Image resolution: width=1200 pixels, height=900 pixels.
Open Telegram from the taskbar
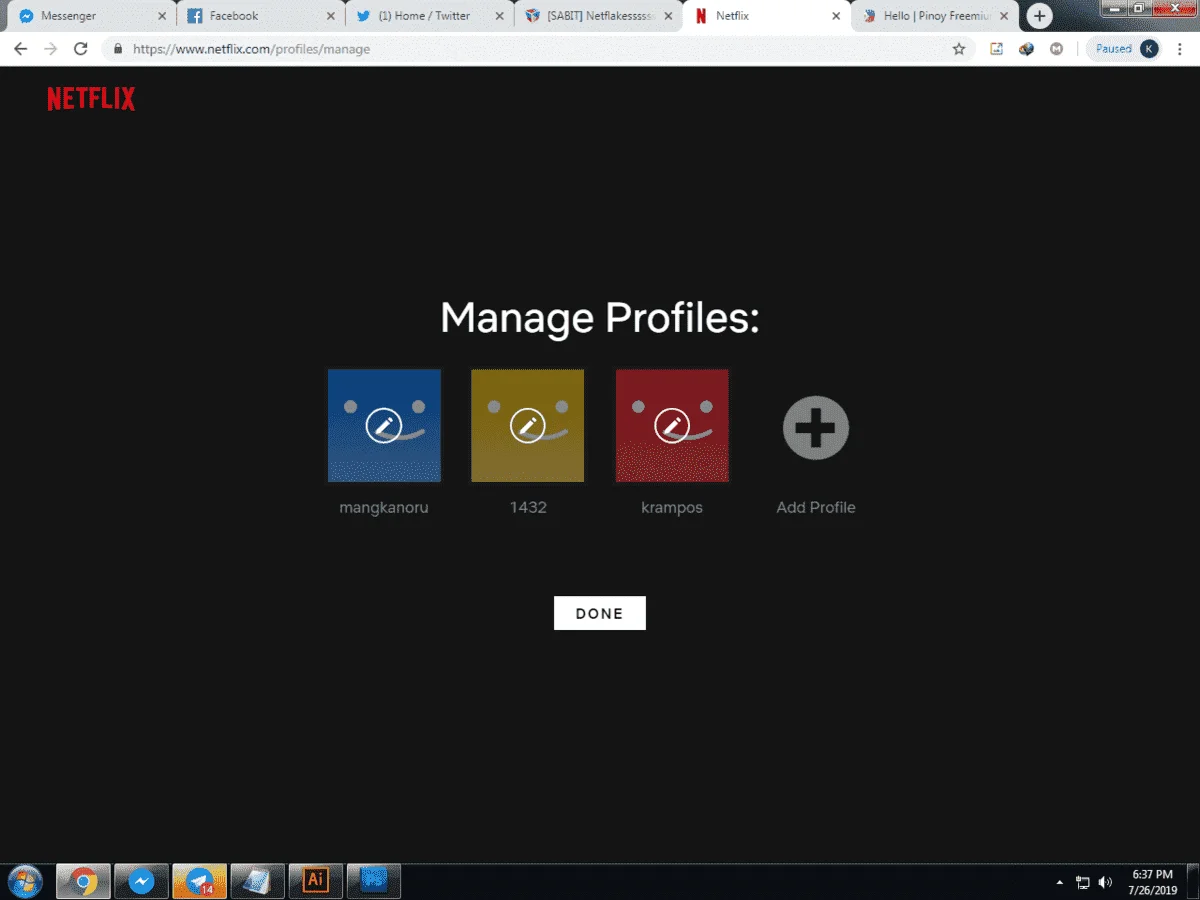[x=199, y=881]
